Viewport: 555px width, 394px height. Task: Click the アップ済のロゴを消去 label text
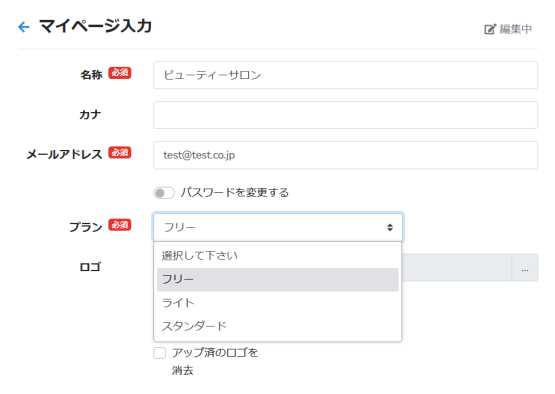215,361
